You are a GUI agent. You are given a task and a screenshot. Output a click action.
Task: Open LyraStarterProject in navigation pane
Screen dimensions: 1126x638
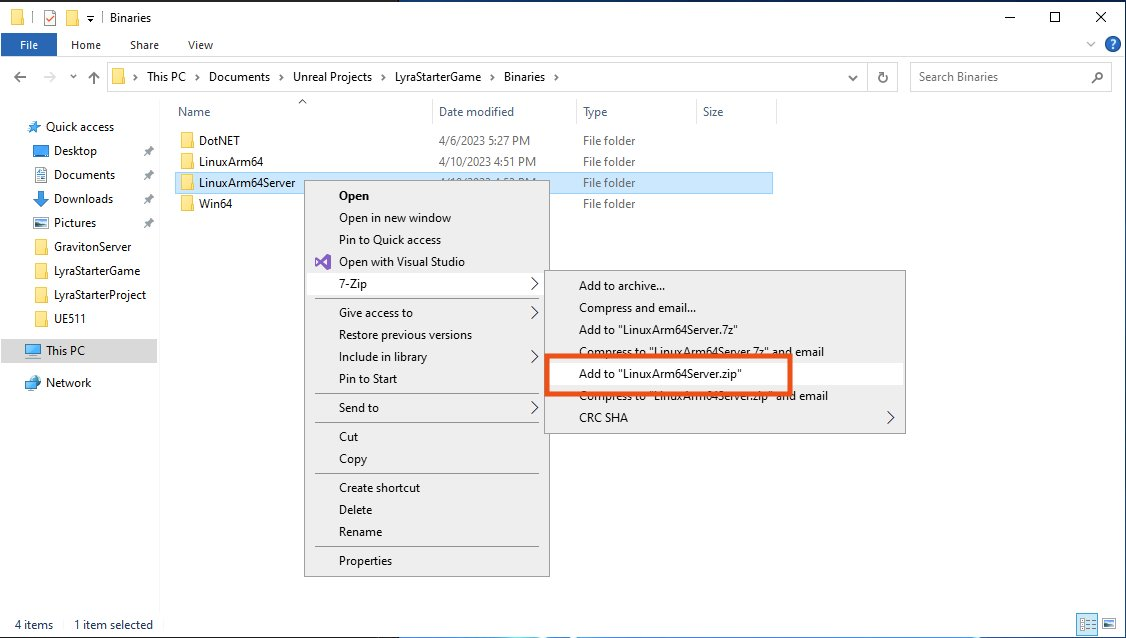[x=100, y=295]
